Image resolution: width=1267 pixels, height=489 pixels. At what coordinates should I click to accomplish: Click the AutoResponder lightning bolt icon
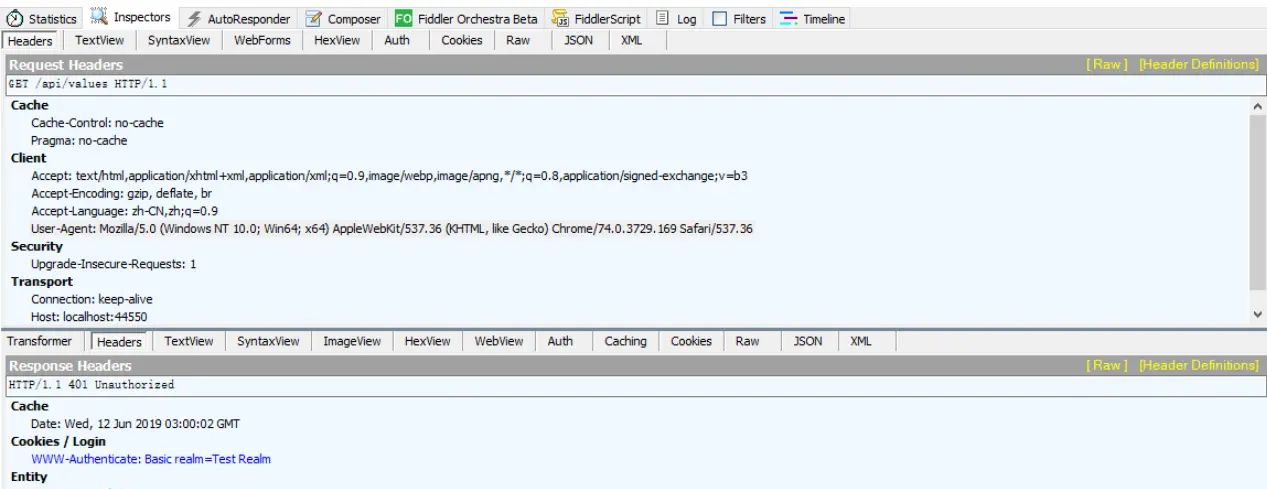tap(195, 19)
